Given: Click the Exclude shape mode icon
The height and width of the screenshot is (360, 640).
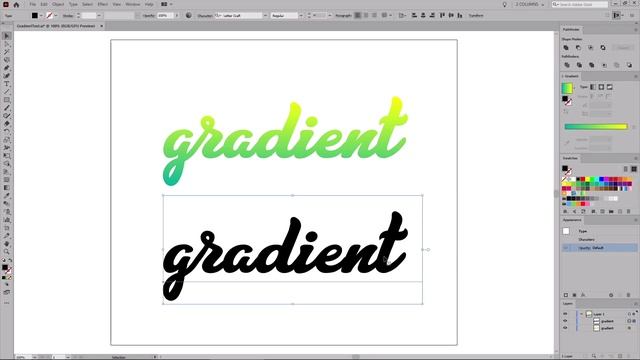Looking at the screenshot, I should point(603,48).
